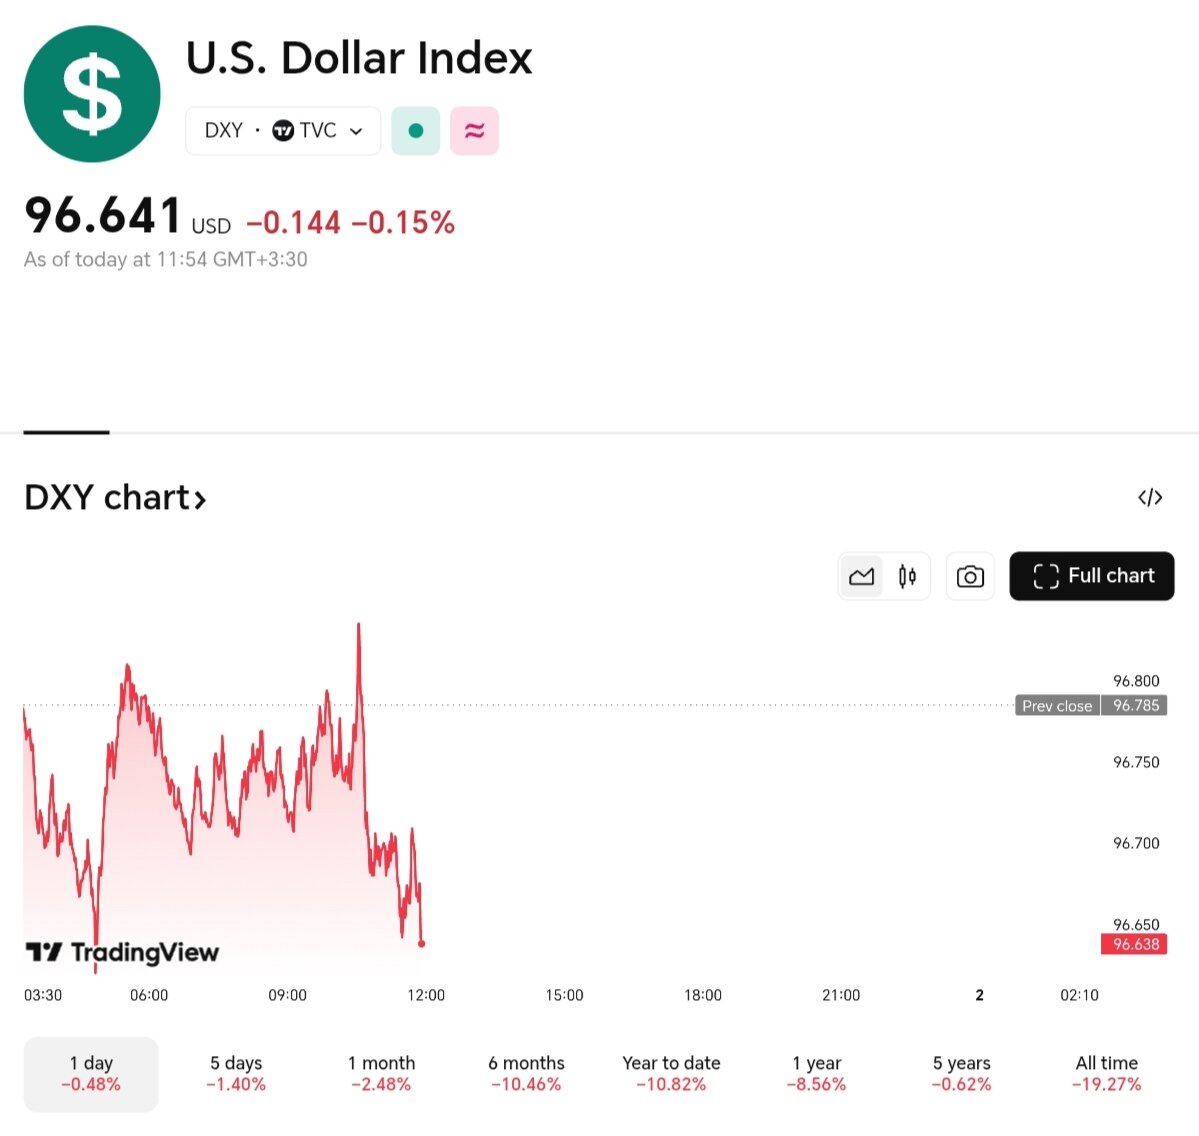Switch to candlestick chart style
Screen dimensions: 1199x1136
tap(907, 576)
